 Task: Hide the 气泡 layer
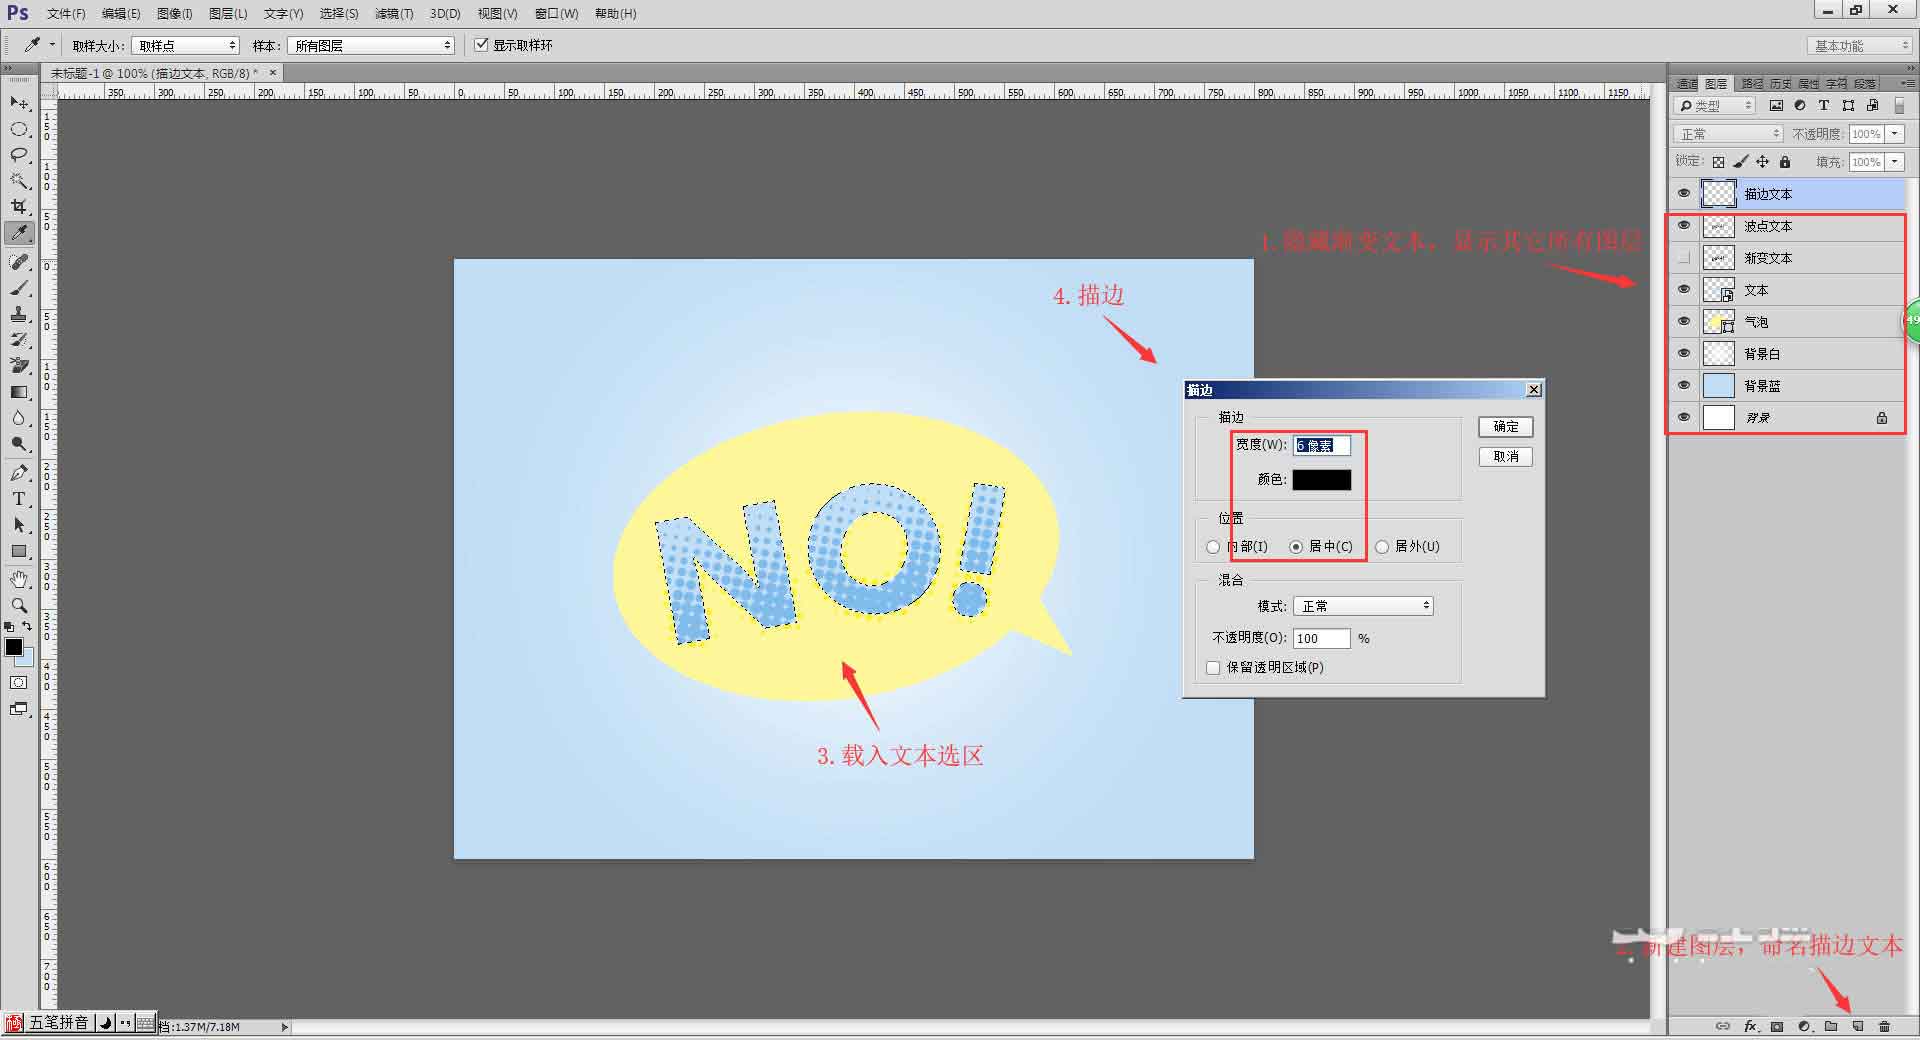pos(1684,321)
